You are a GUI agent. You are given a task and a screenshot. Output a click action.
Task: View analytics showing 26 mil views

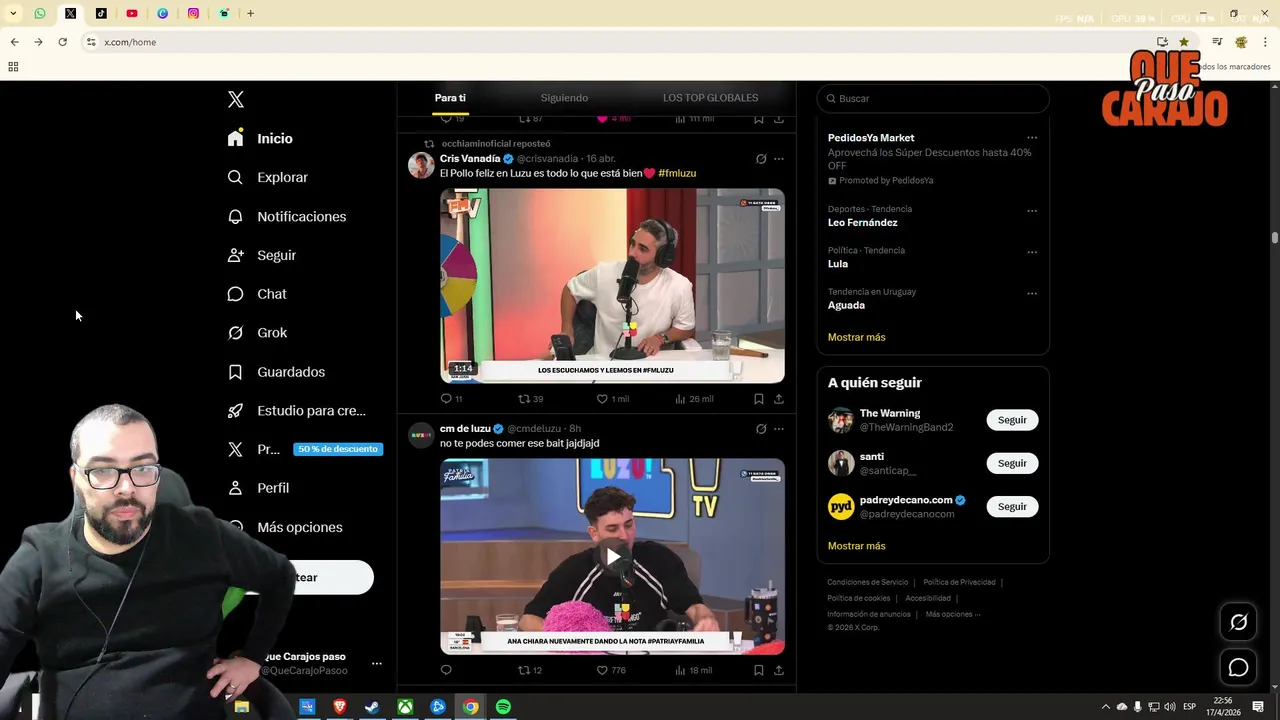tap(694, 399)
